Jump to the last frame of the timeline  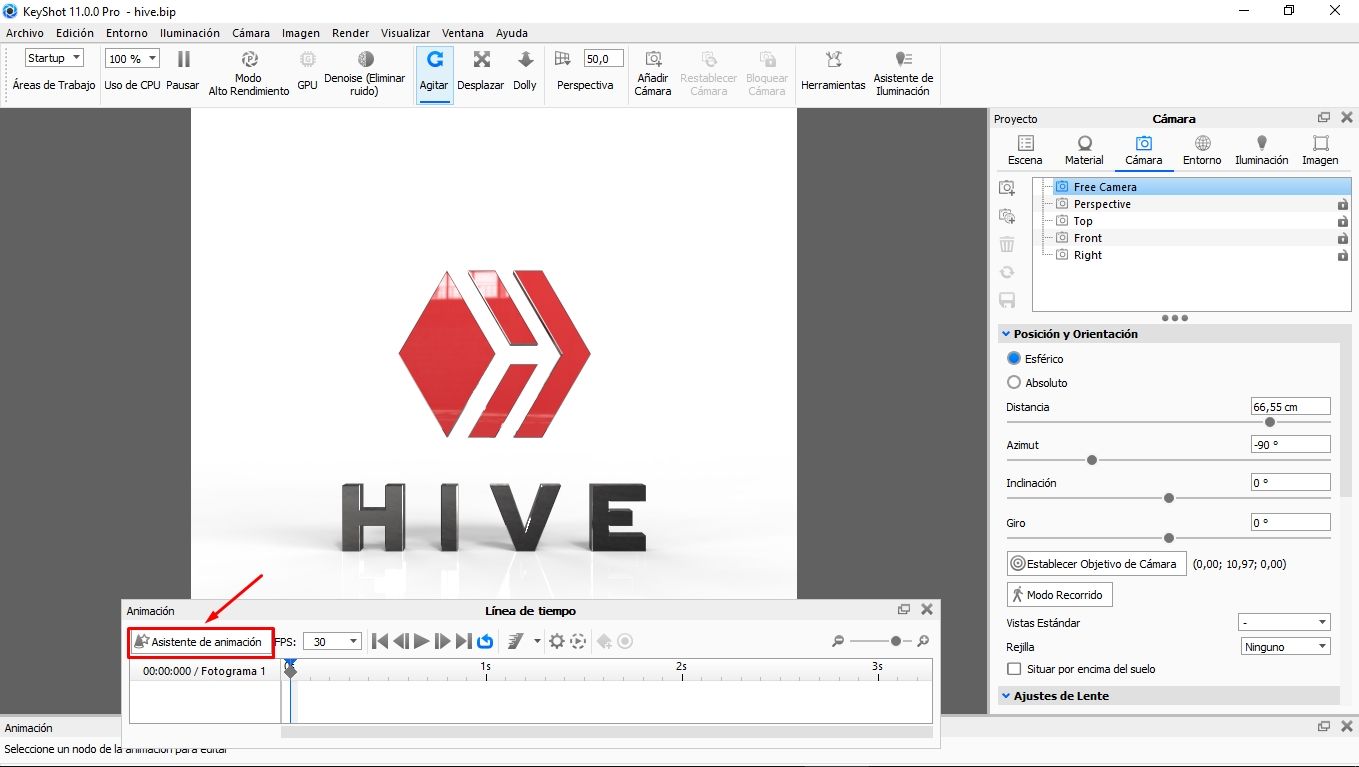[464, 641]
